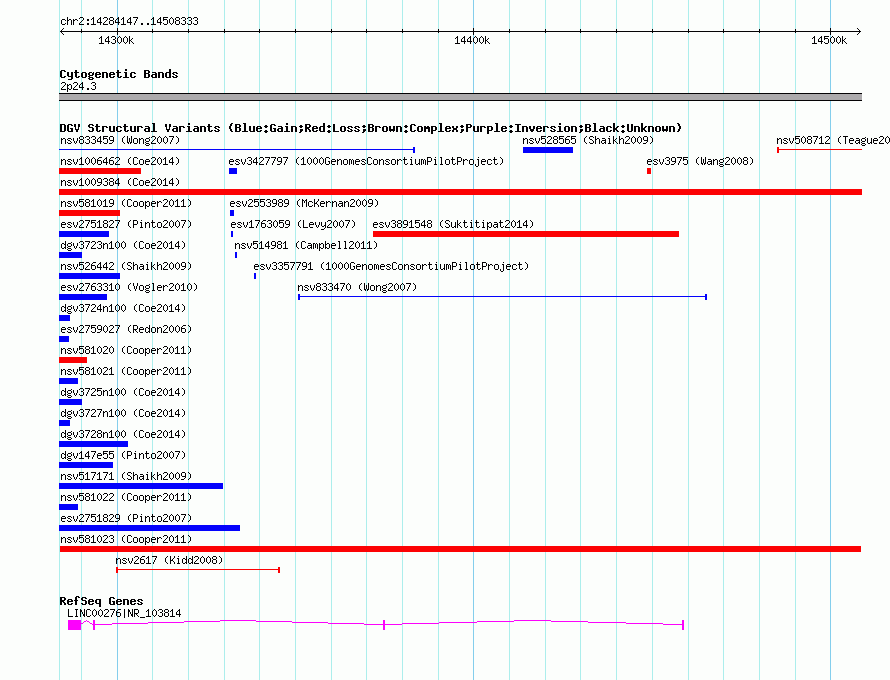The width and height of the screenshot is (890, 680).
Task: Click the esv1763059 (Levy2007) label
Action: (293, 224)
